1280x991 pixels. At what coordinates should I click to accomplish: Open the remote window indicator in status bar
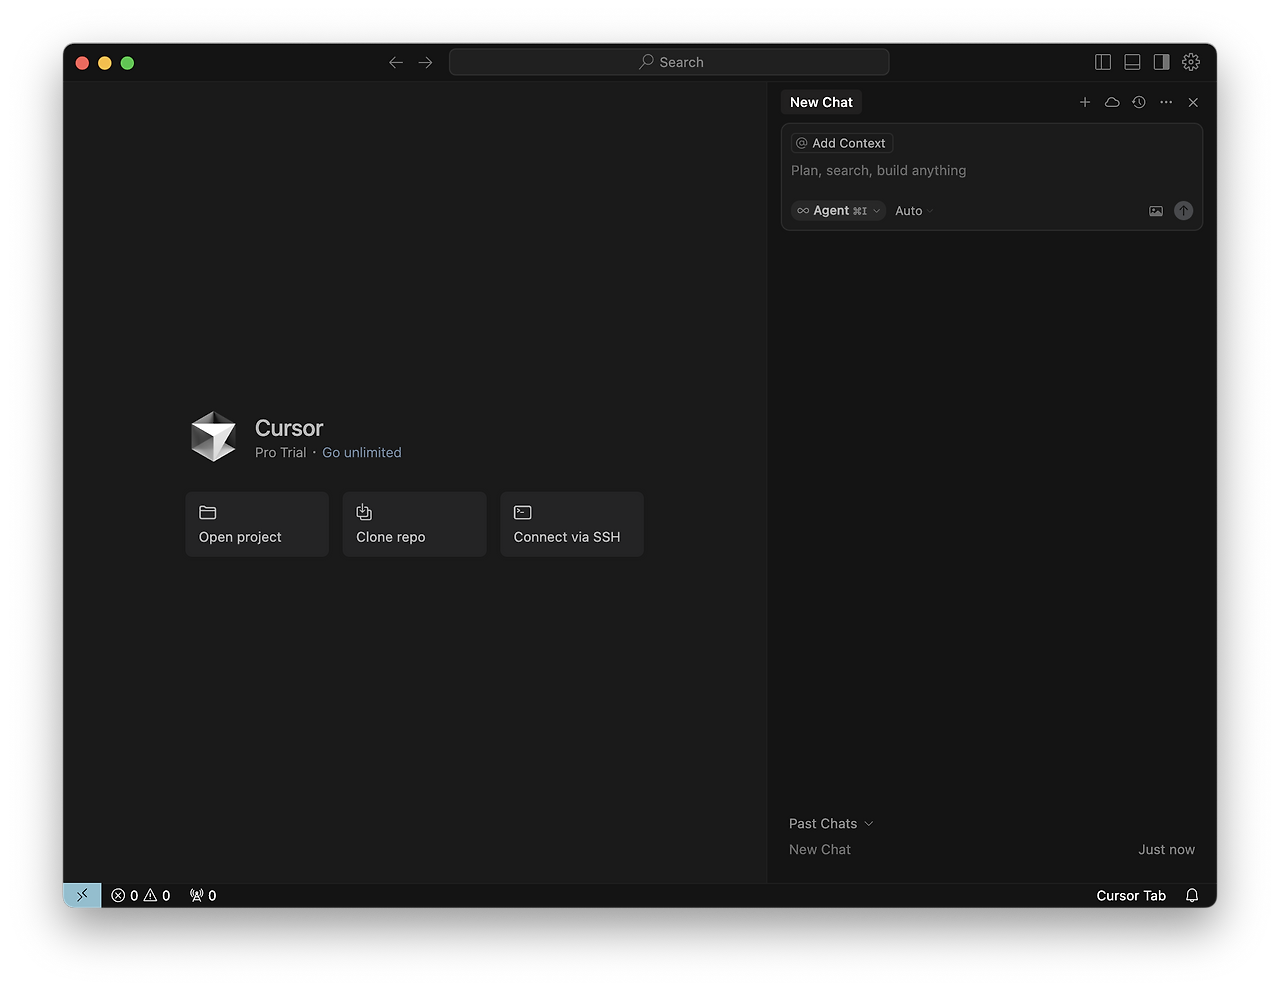[x=82, y=895]
